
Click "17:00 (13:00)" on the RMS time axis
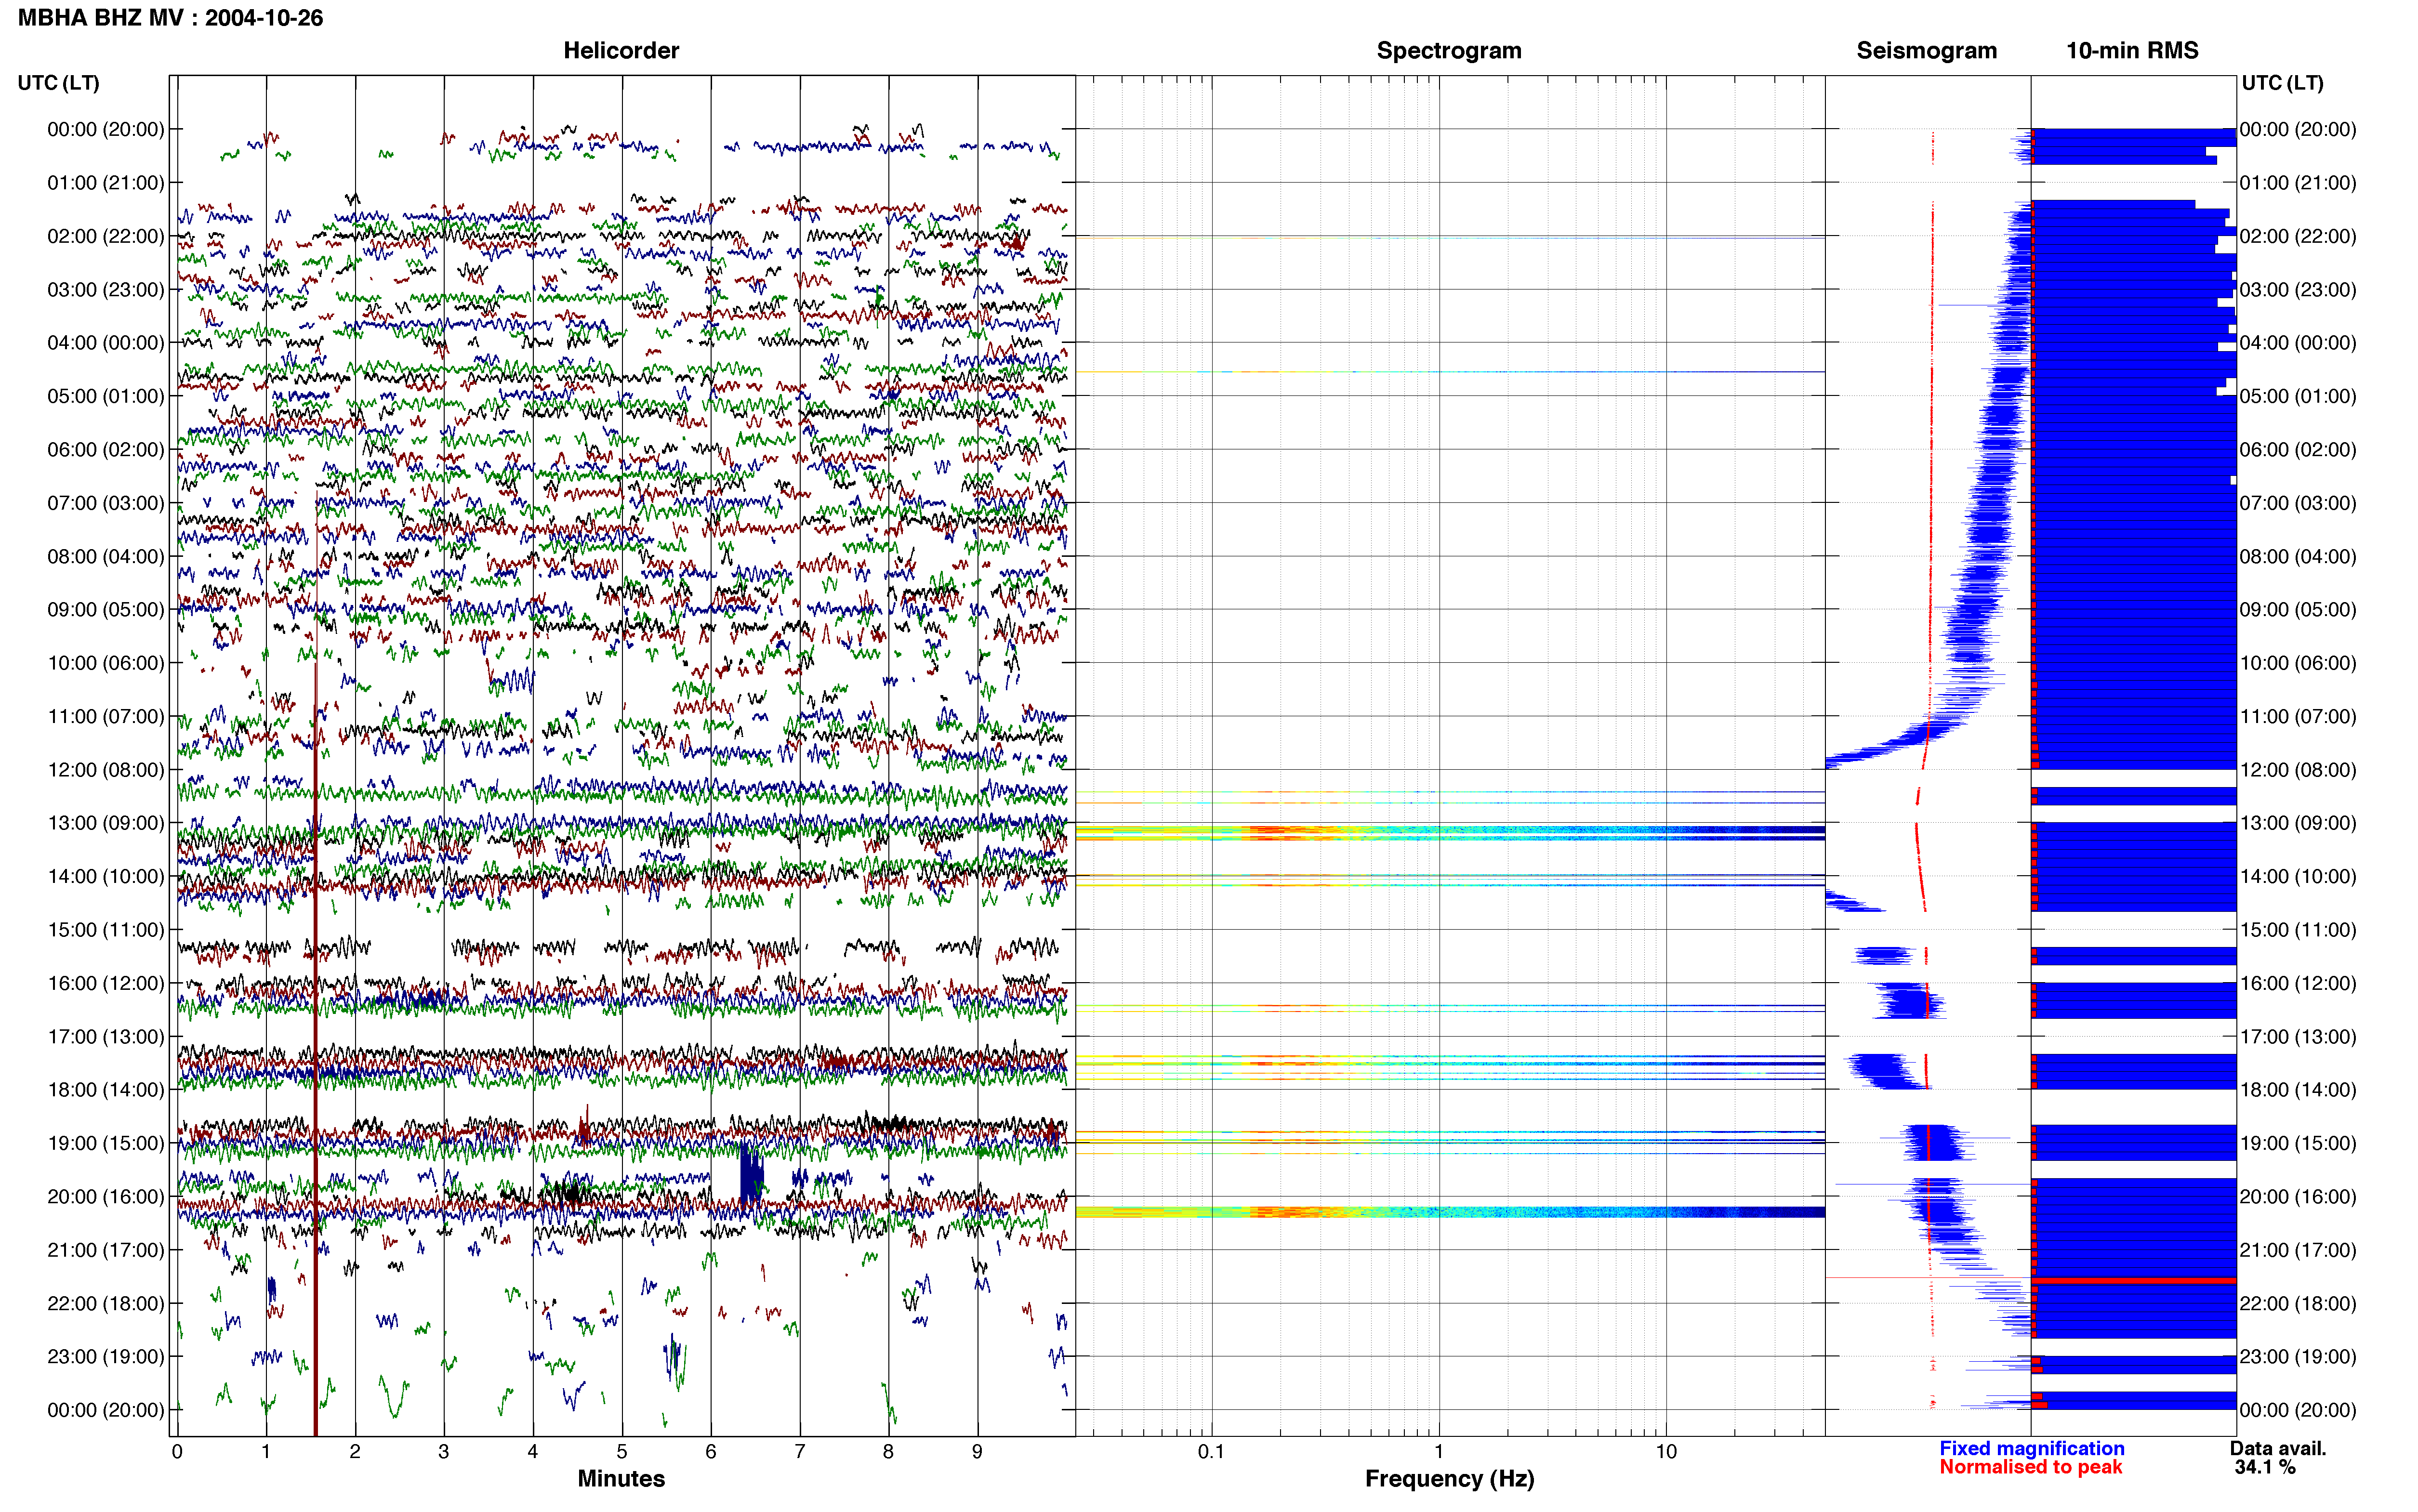pos(2298,1037)
